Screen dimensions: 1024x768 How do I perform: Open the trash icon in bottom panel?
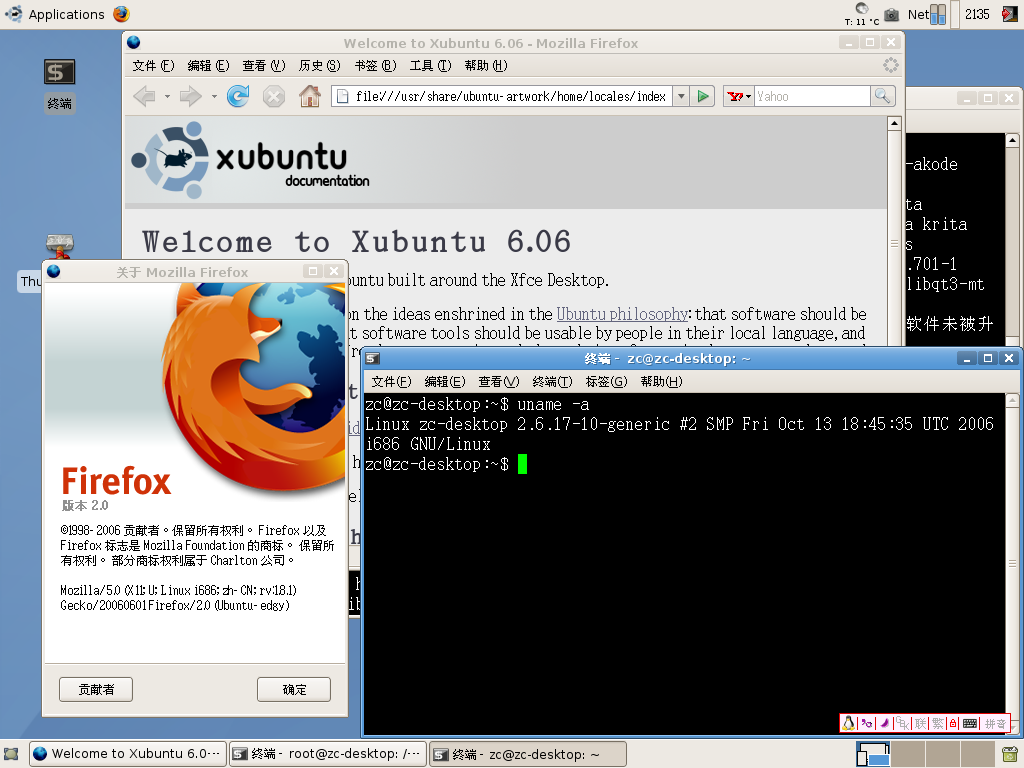coord(1010,754)
